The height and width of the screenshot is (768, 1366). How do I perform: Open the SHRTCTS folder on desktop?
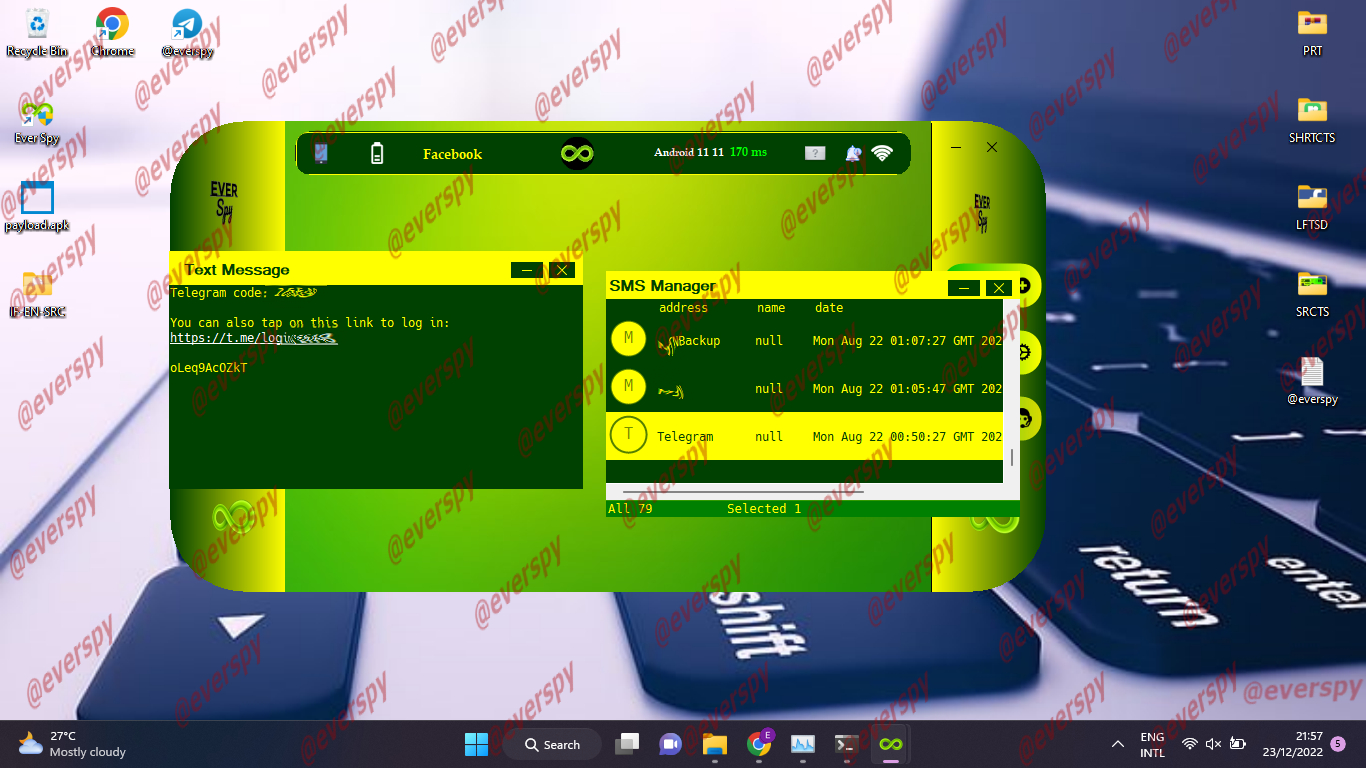tap(1312, 118)
